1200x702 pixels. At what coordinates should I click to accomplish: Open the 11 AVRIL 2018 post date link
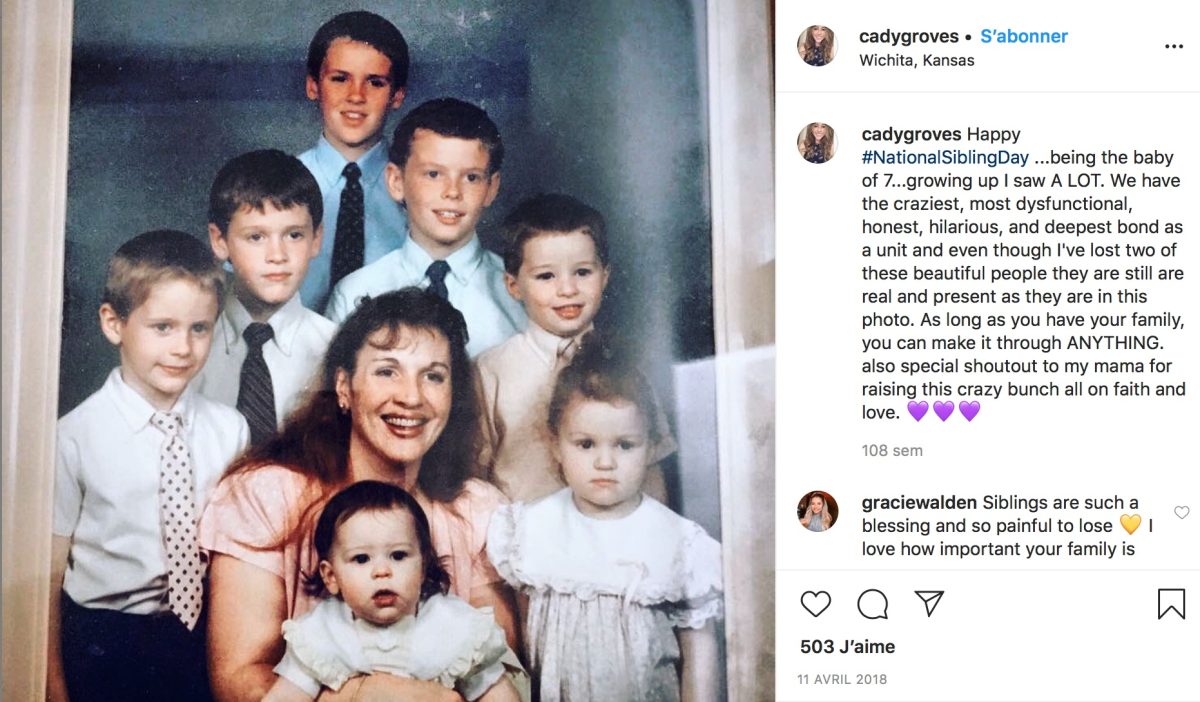pyautogui.click(x=842, y=680)
